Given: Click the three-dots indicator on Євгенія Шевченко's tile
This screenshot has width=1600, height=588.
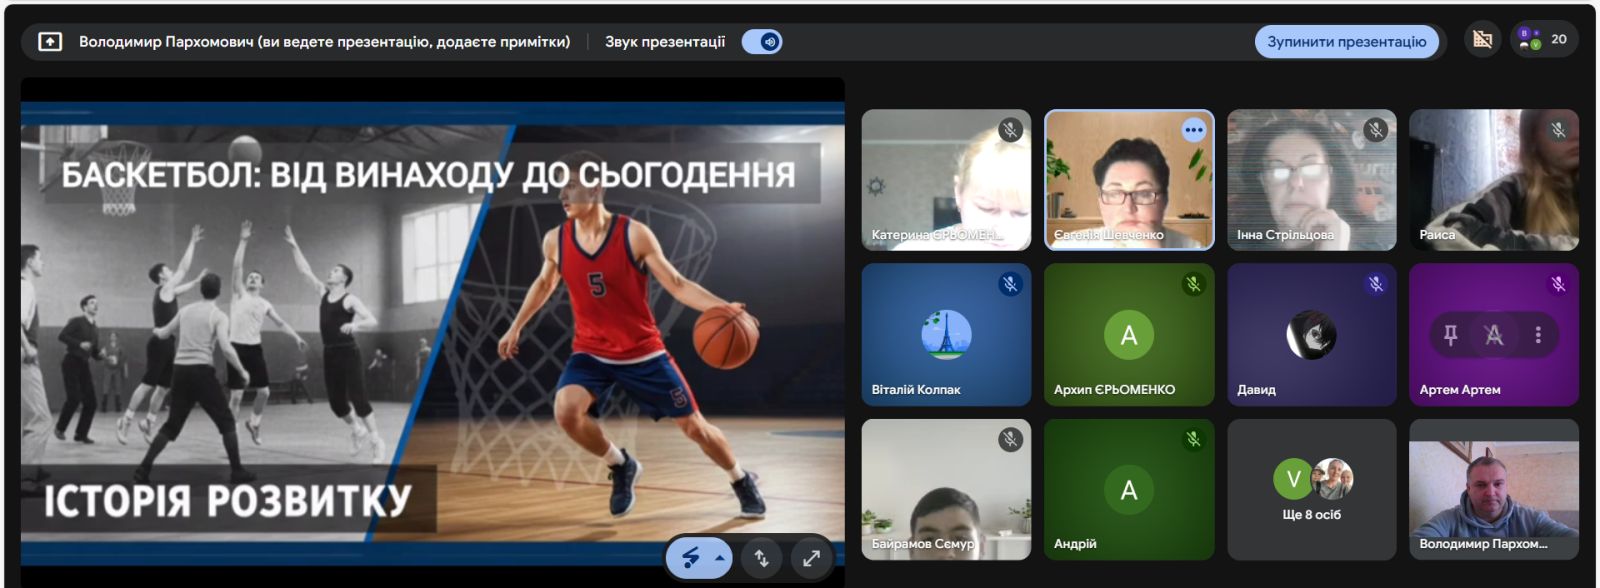Looking at the screenshot, I should point(1193,130).
